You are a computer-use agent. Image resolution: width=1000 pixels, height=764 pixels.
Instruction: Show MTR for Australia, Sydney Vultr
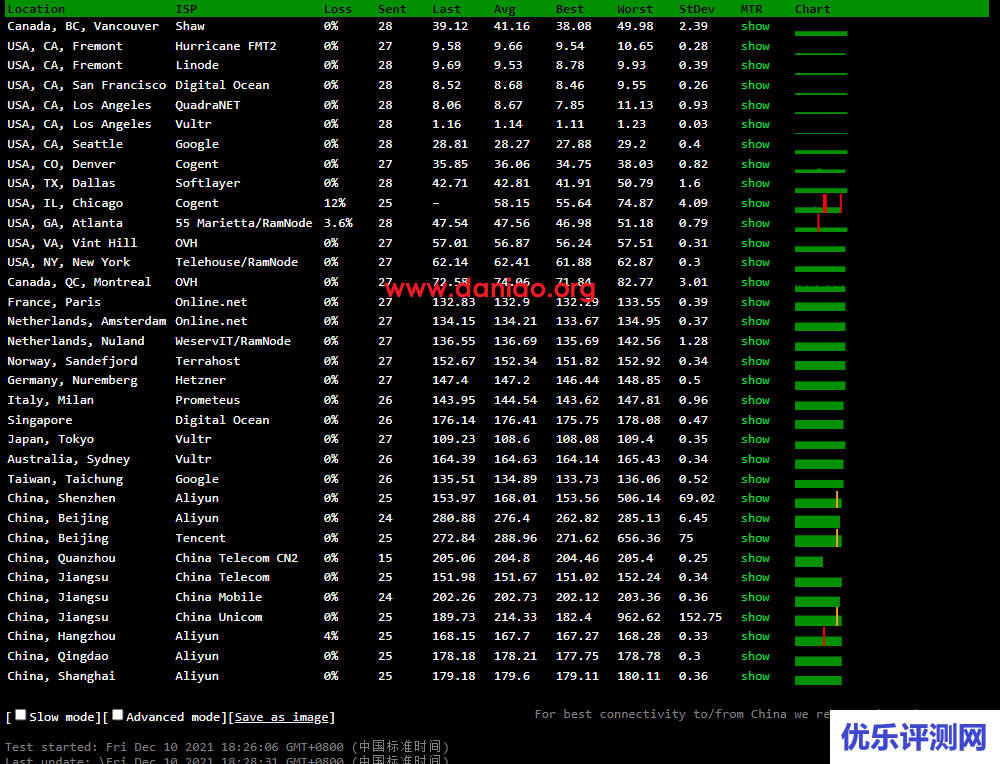755,459
